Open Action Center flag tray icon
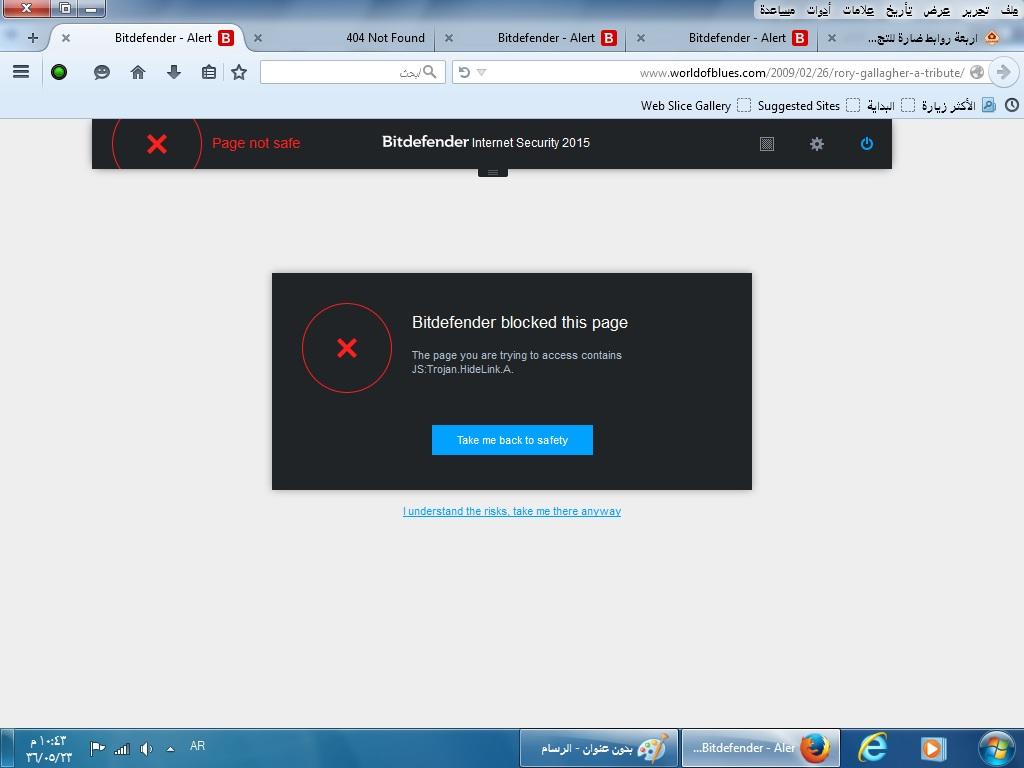Screen dimensions: 1024x768 click(x=98, y=748)
